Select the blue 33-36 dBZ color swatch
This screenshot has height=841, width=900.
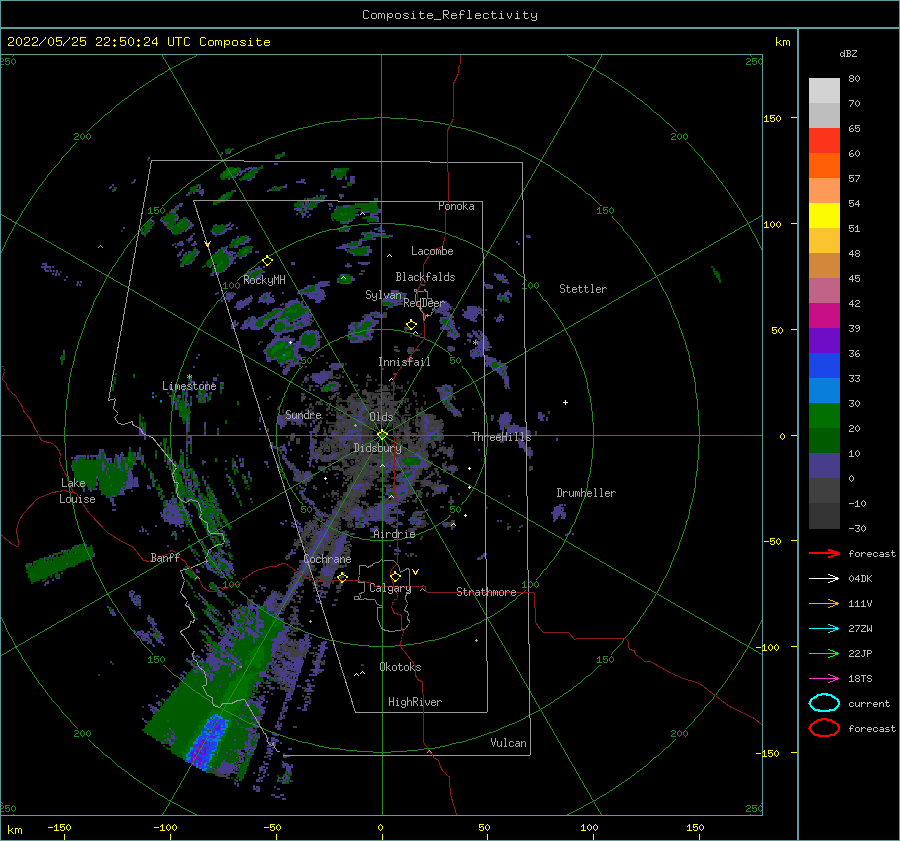tap(824, 366)
